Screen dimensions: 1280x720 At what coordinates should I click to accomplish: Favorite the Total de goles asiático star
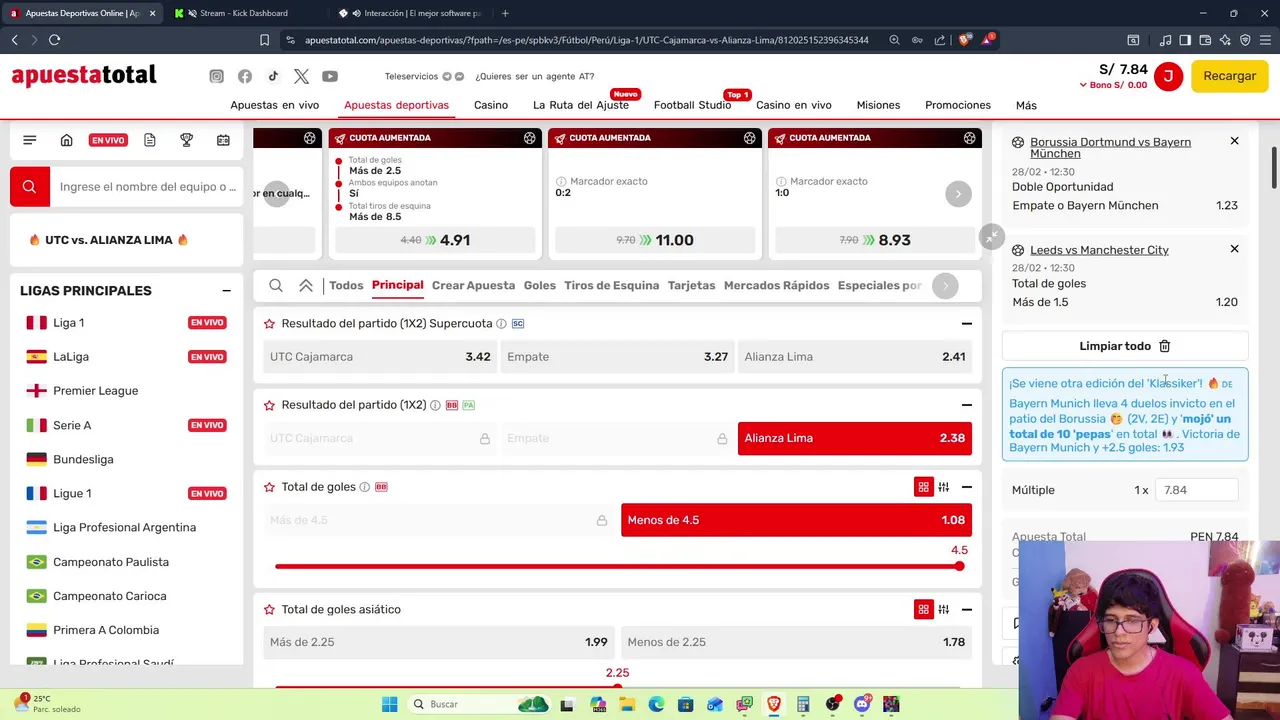point(269,609)
